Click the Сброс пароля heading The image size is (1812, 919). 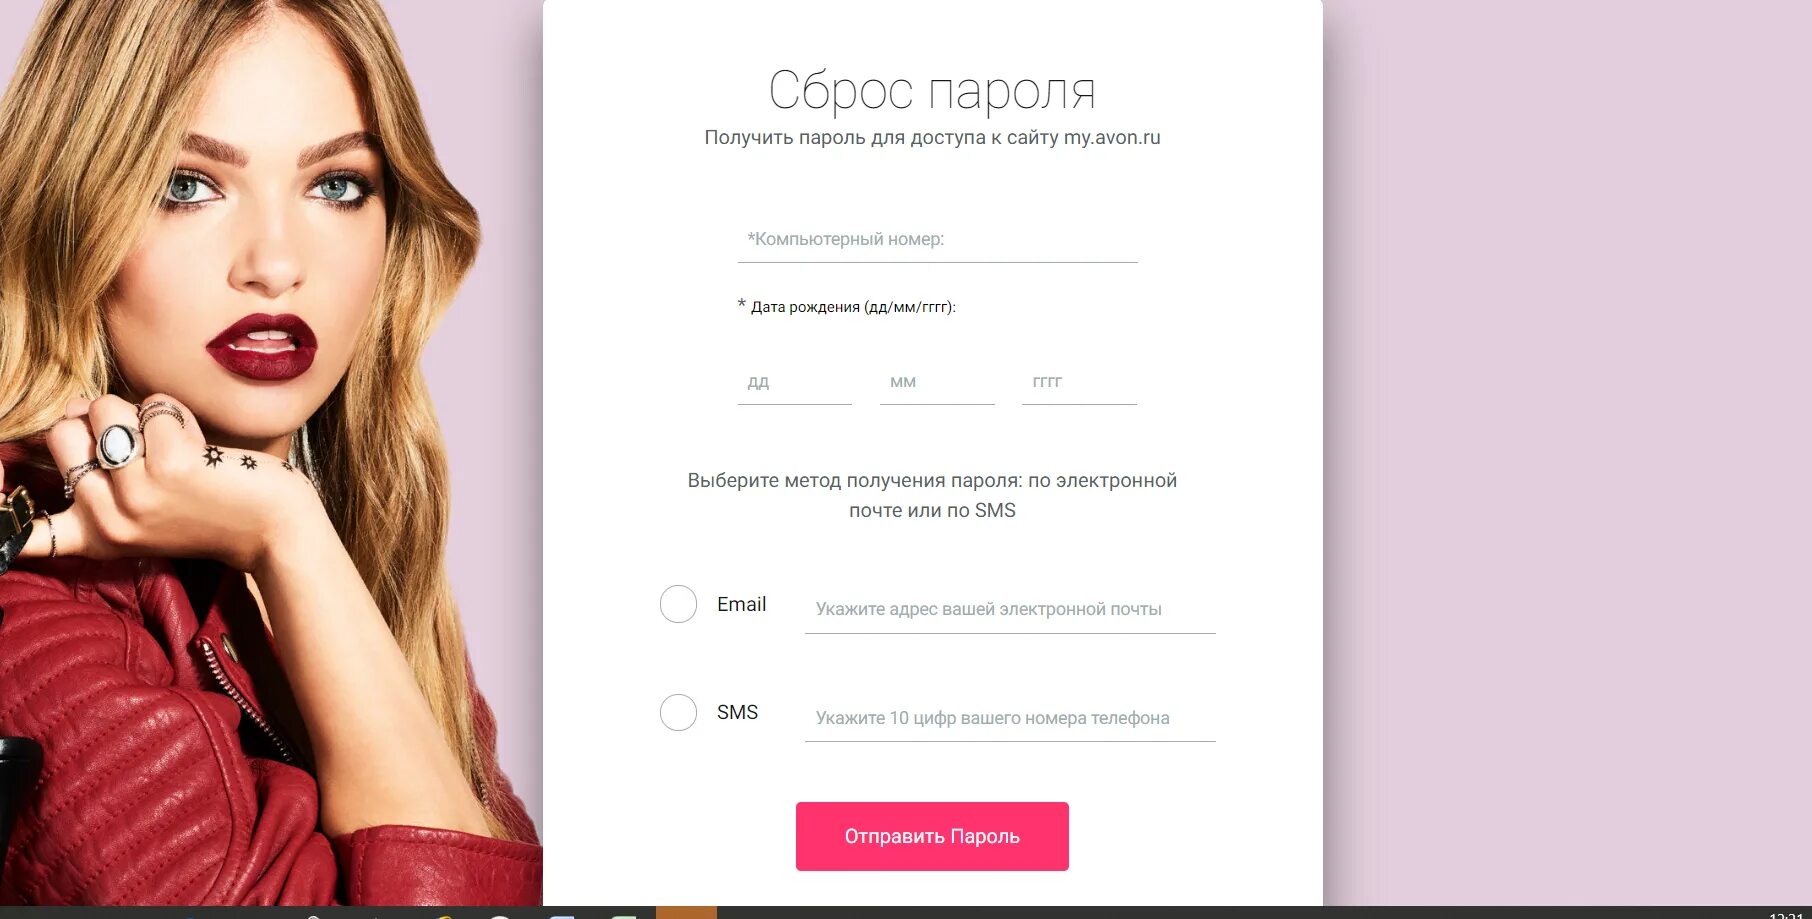pos(932,91)
